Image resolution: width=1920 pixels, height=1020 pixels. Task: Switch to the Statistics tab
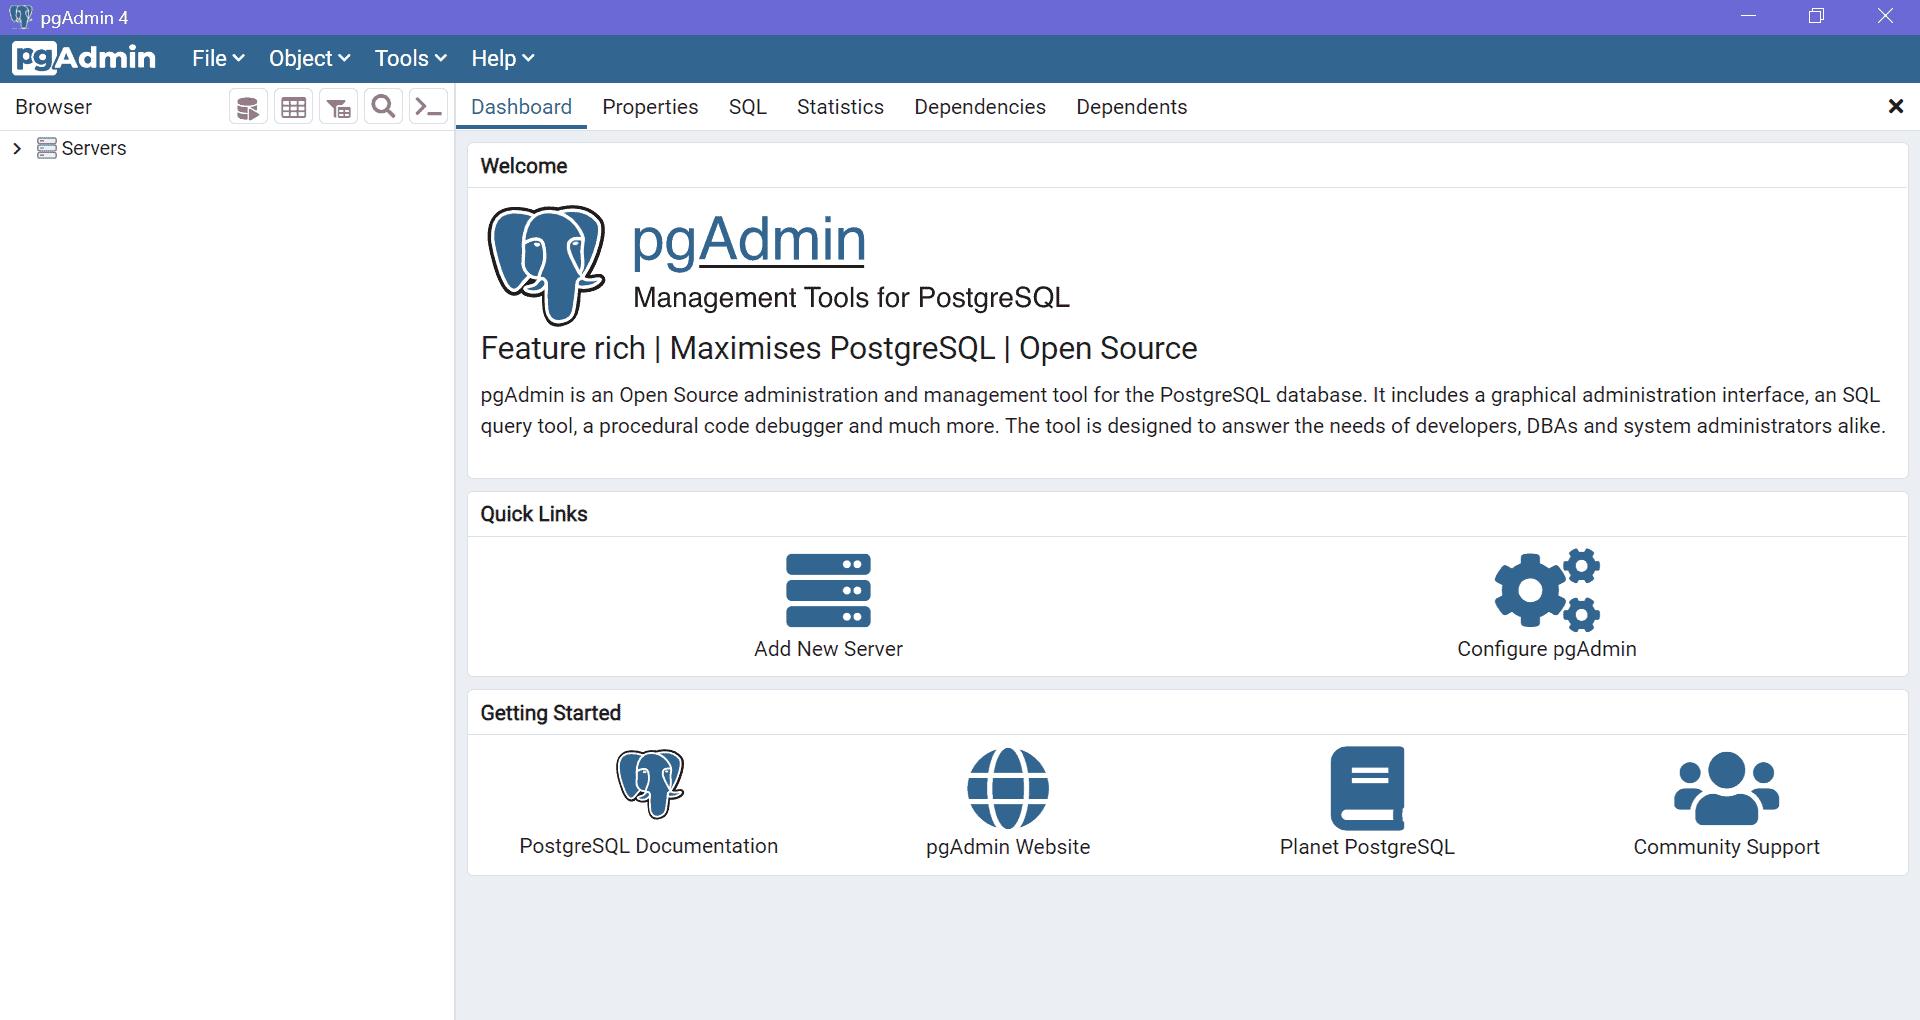[x=840, y=106]
